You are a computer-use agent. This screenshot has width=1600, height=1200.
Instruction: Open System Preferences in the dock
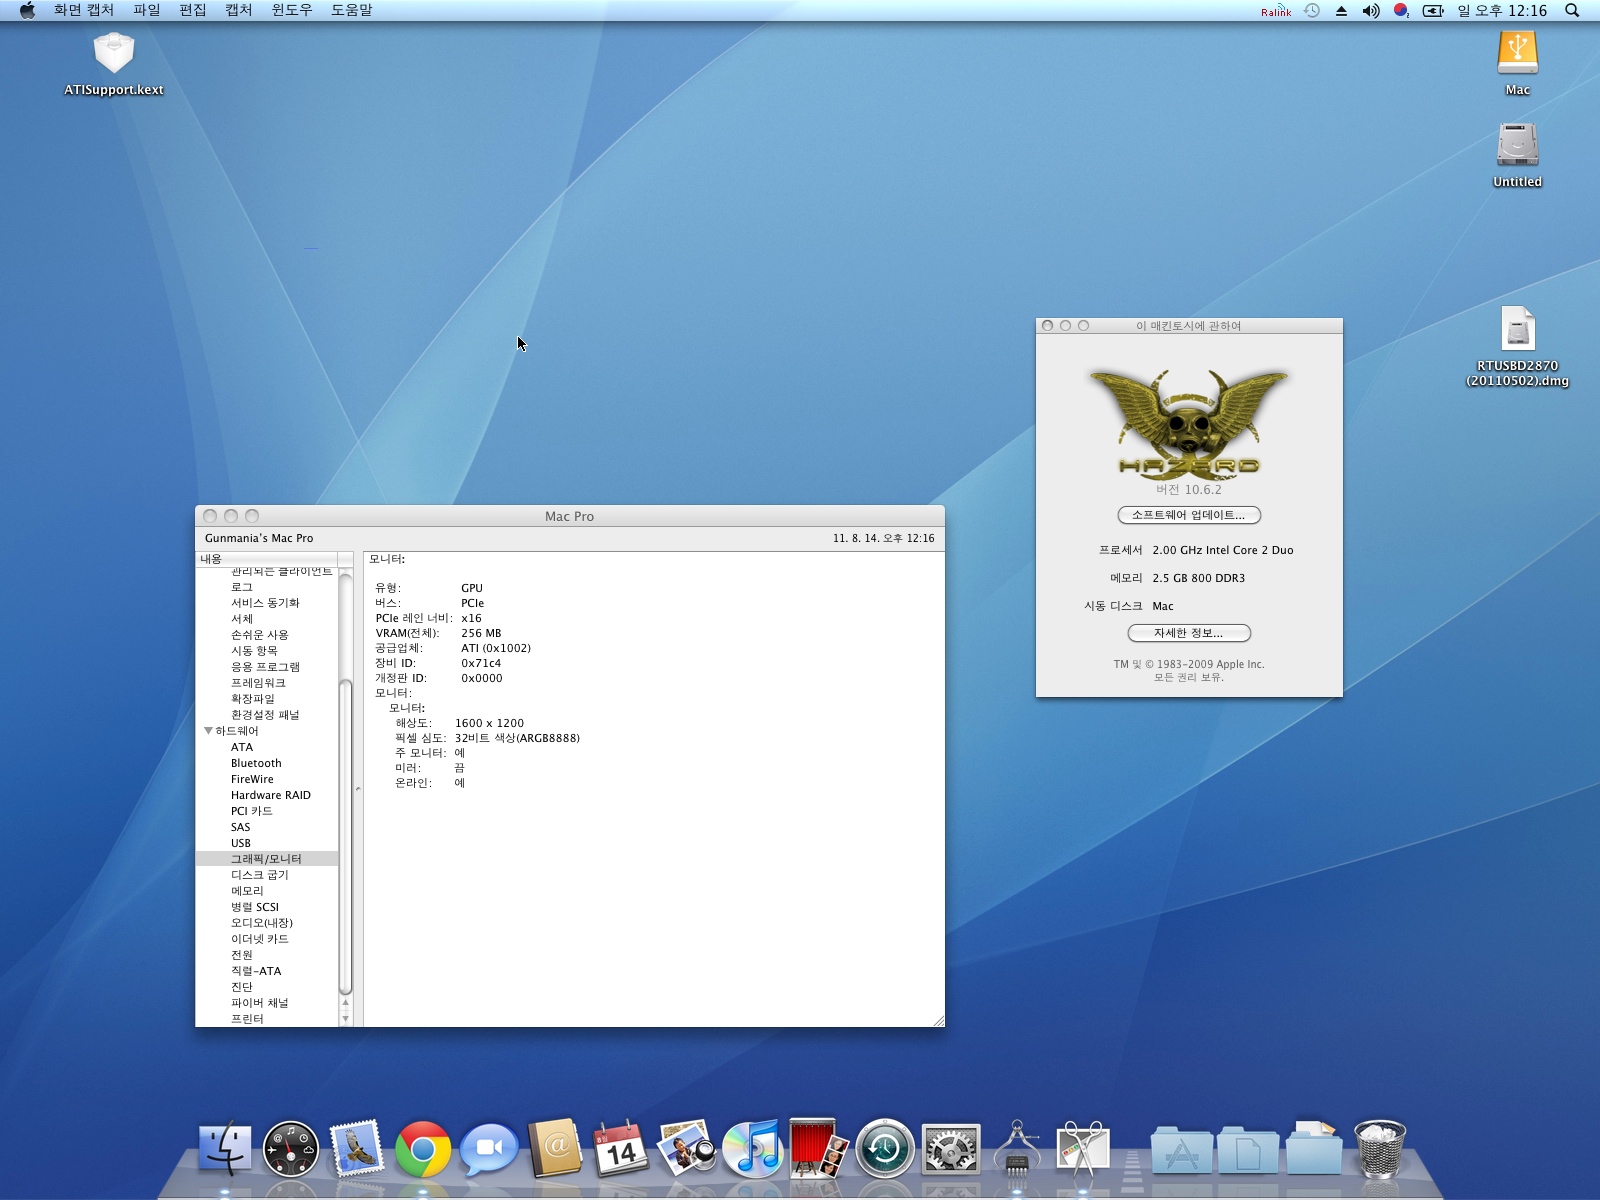951,1148
